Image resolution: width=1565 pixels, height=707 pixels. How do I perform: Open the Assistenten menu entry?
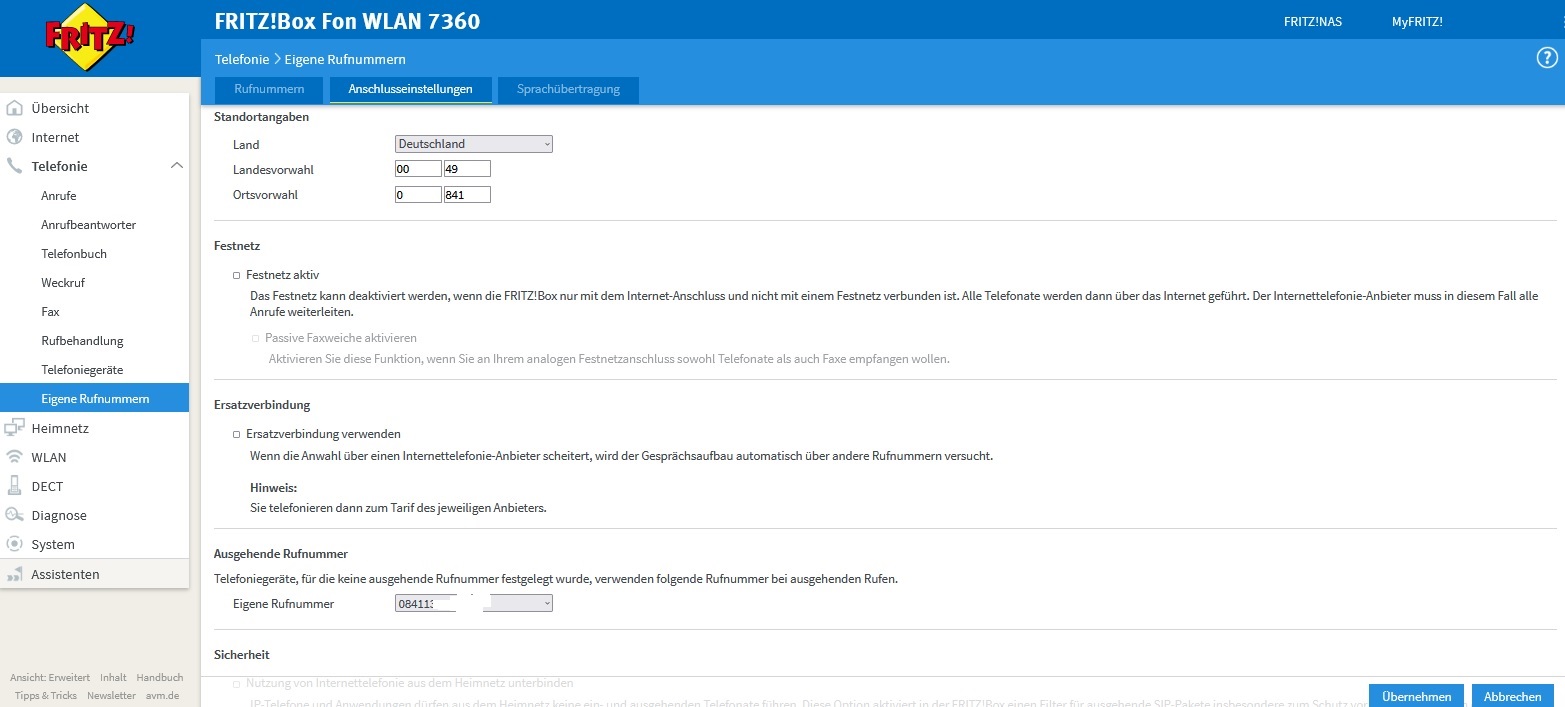65,574
